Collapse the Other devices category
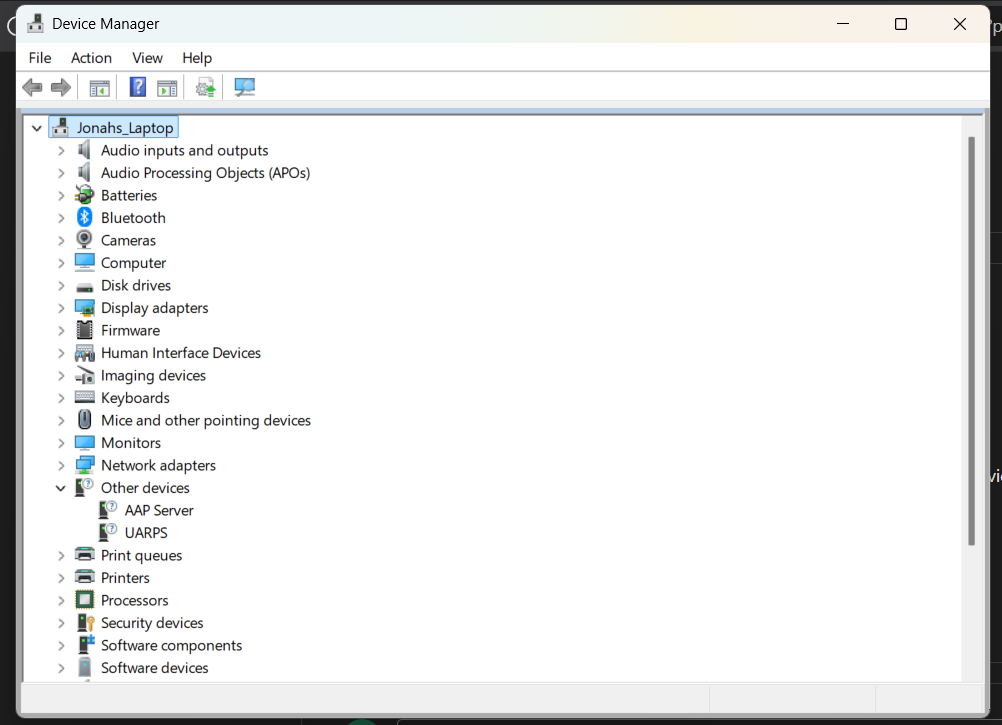The image size is (1002, 725). click(x=61, y=488)
